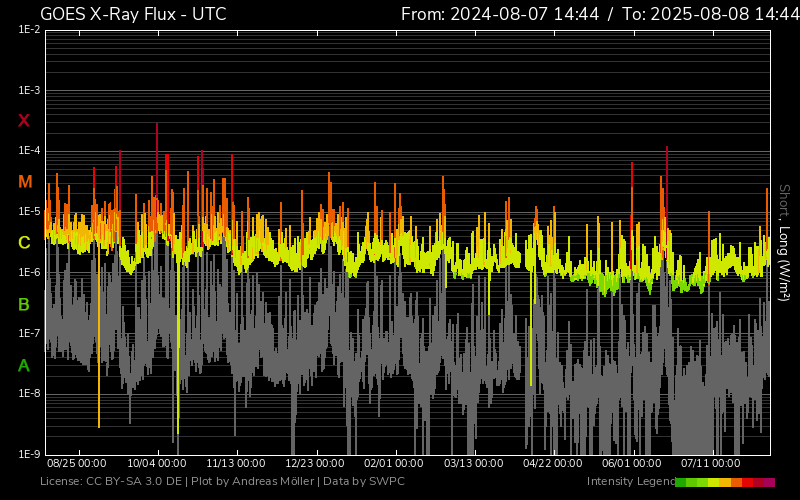Select the 03/13 00:00 time axis label

pos(472,464)
